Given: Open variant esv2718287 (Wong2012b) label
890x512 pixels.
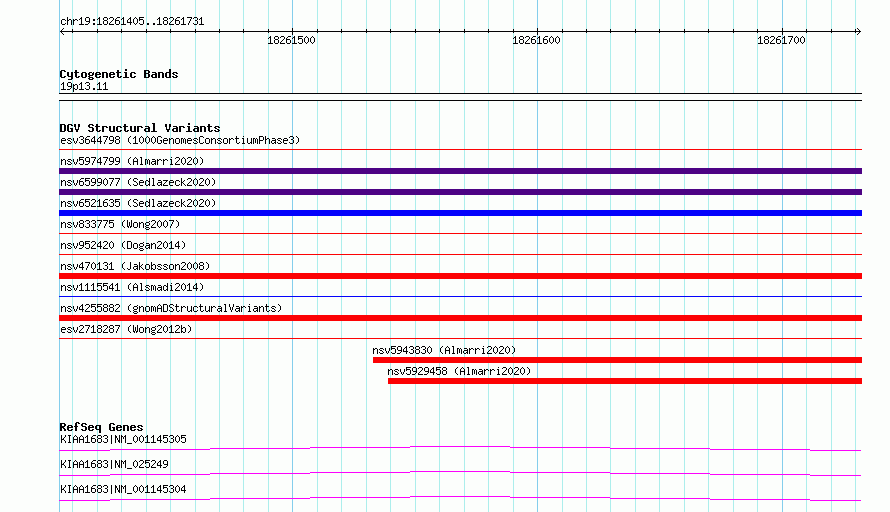Looking at the screenshot, I should [x=126, y=329].
